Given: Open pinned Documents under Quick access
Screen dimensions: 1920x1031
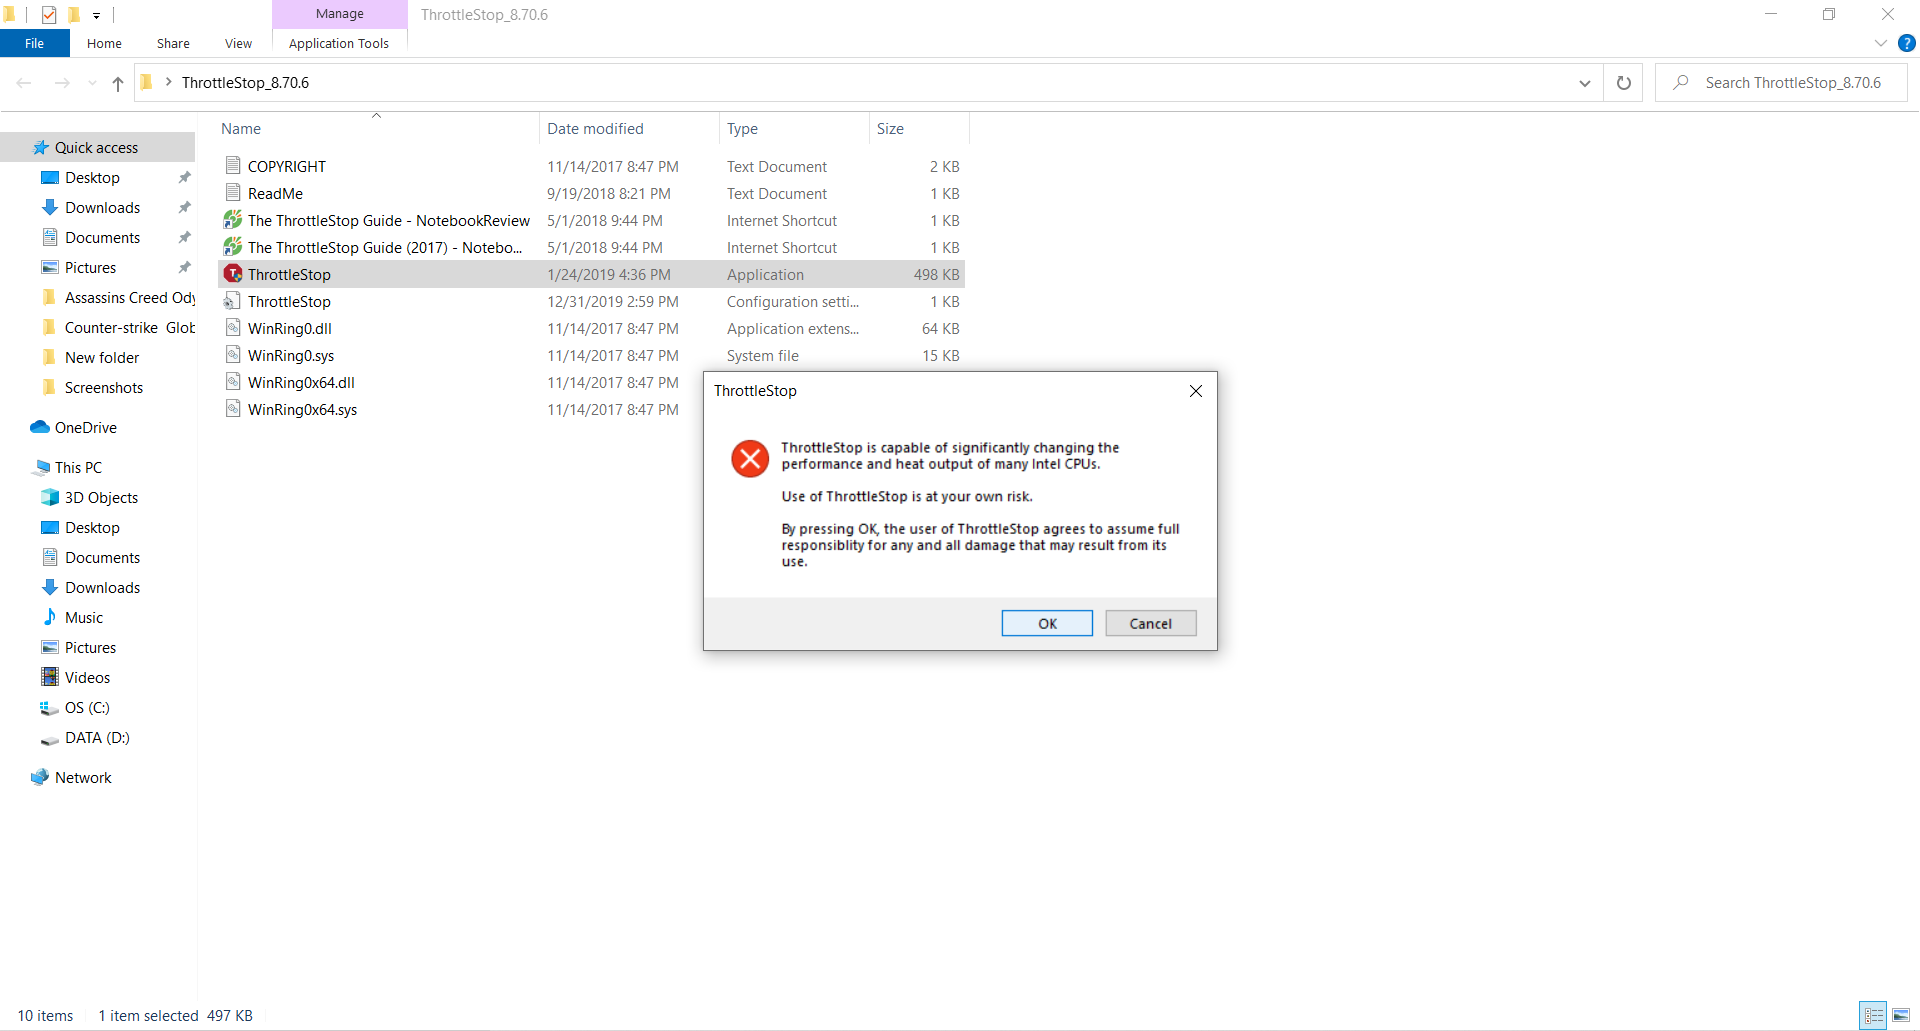Looking at the screenshot, I should click(102, 237).
